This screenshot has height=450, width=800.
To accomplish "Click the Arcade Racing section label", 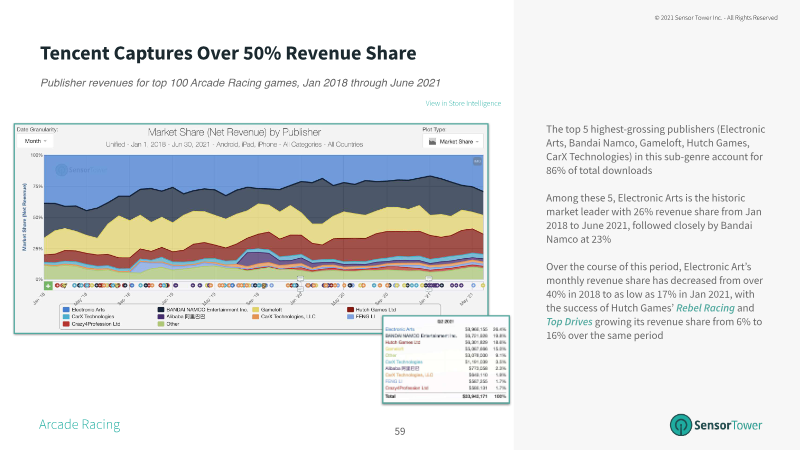I will click(80, 424).
